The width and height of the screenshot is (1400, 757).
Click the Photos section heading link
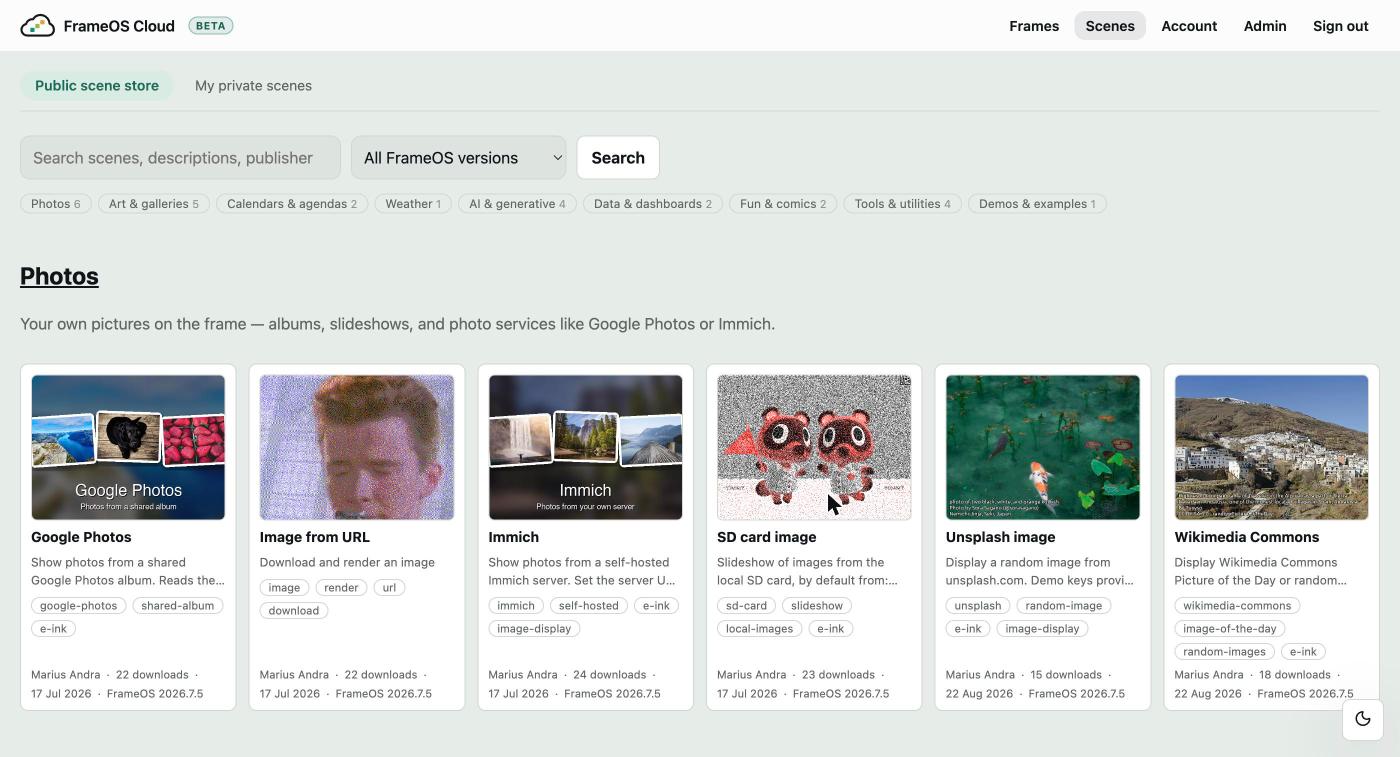coord(59,276)
